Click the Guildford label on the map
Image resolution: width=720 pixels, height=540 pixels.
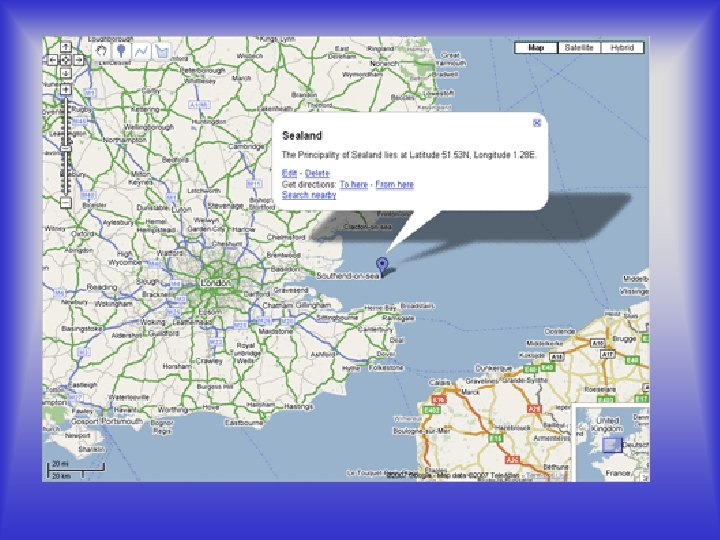(163, 333)
